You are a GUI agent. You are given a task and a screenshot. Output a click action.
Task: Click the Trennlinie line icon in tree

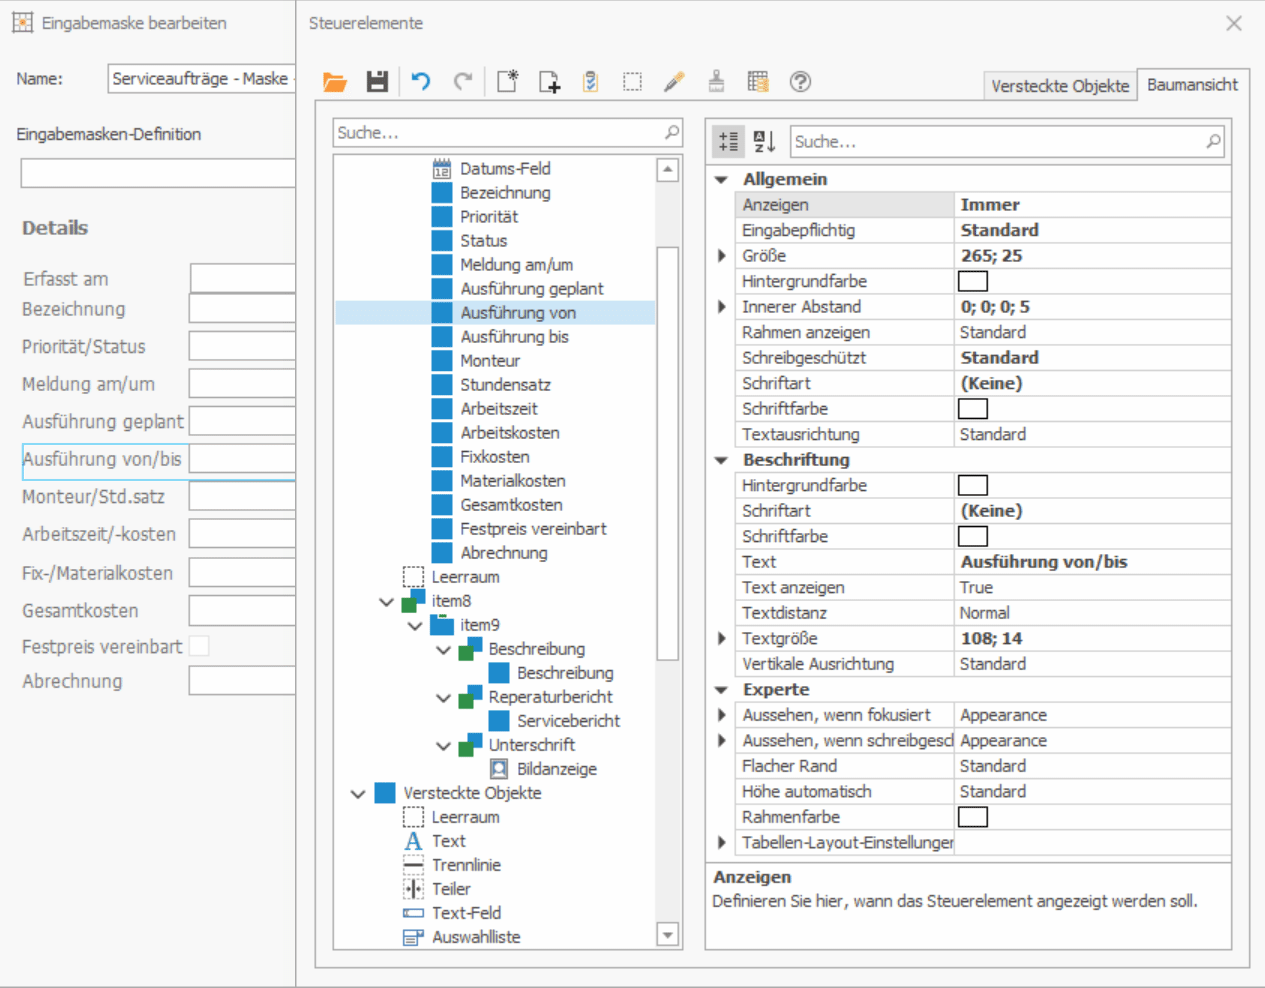coord(414,865)
